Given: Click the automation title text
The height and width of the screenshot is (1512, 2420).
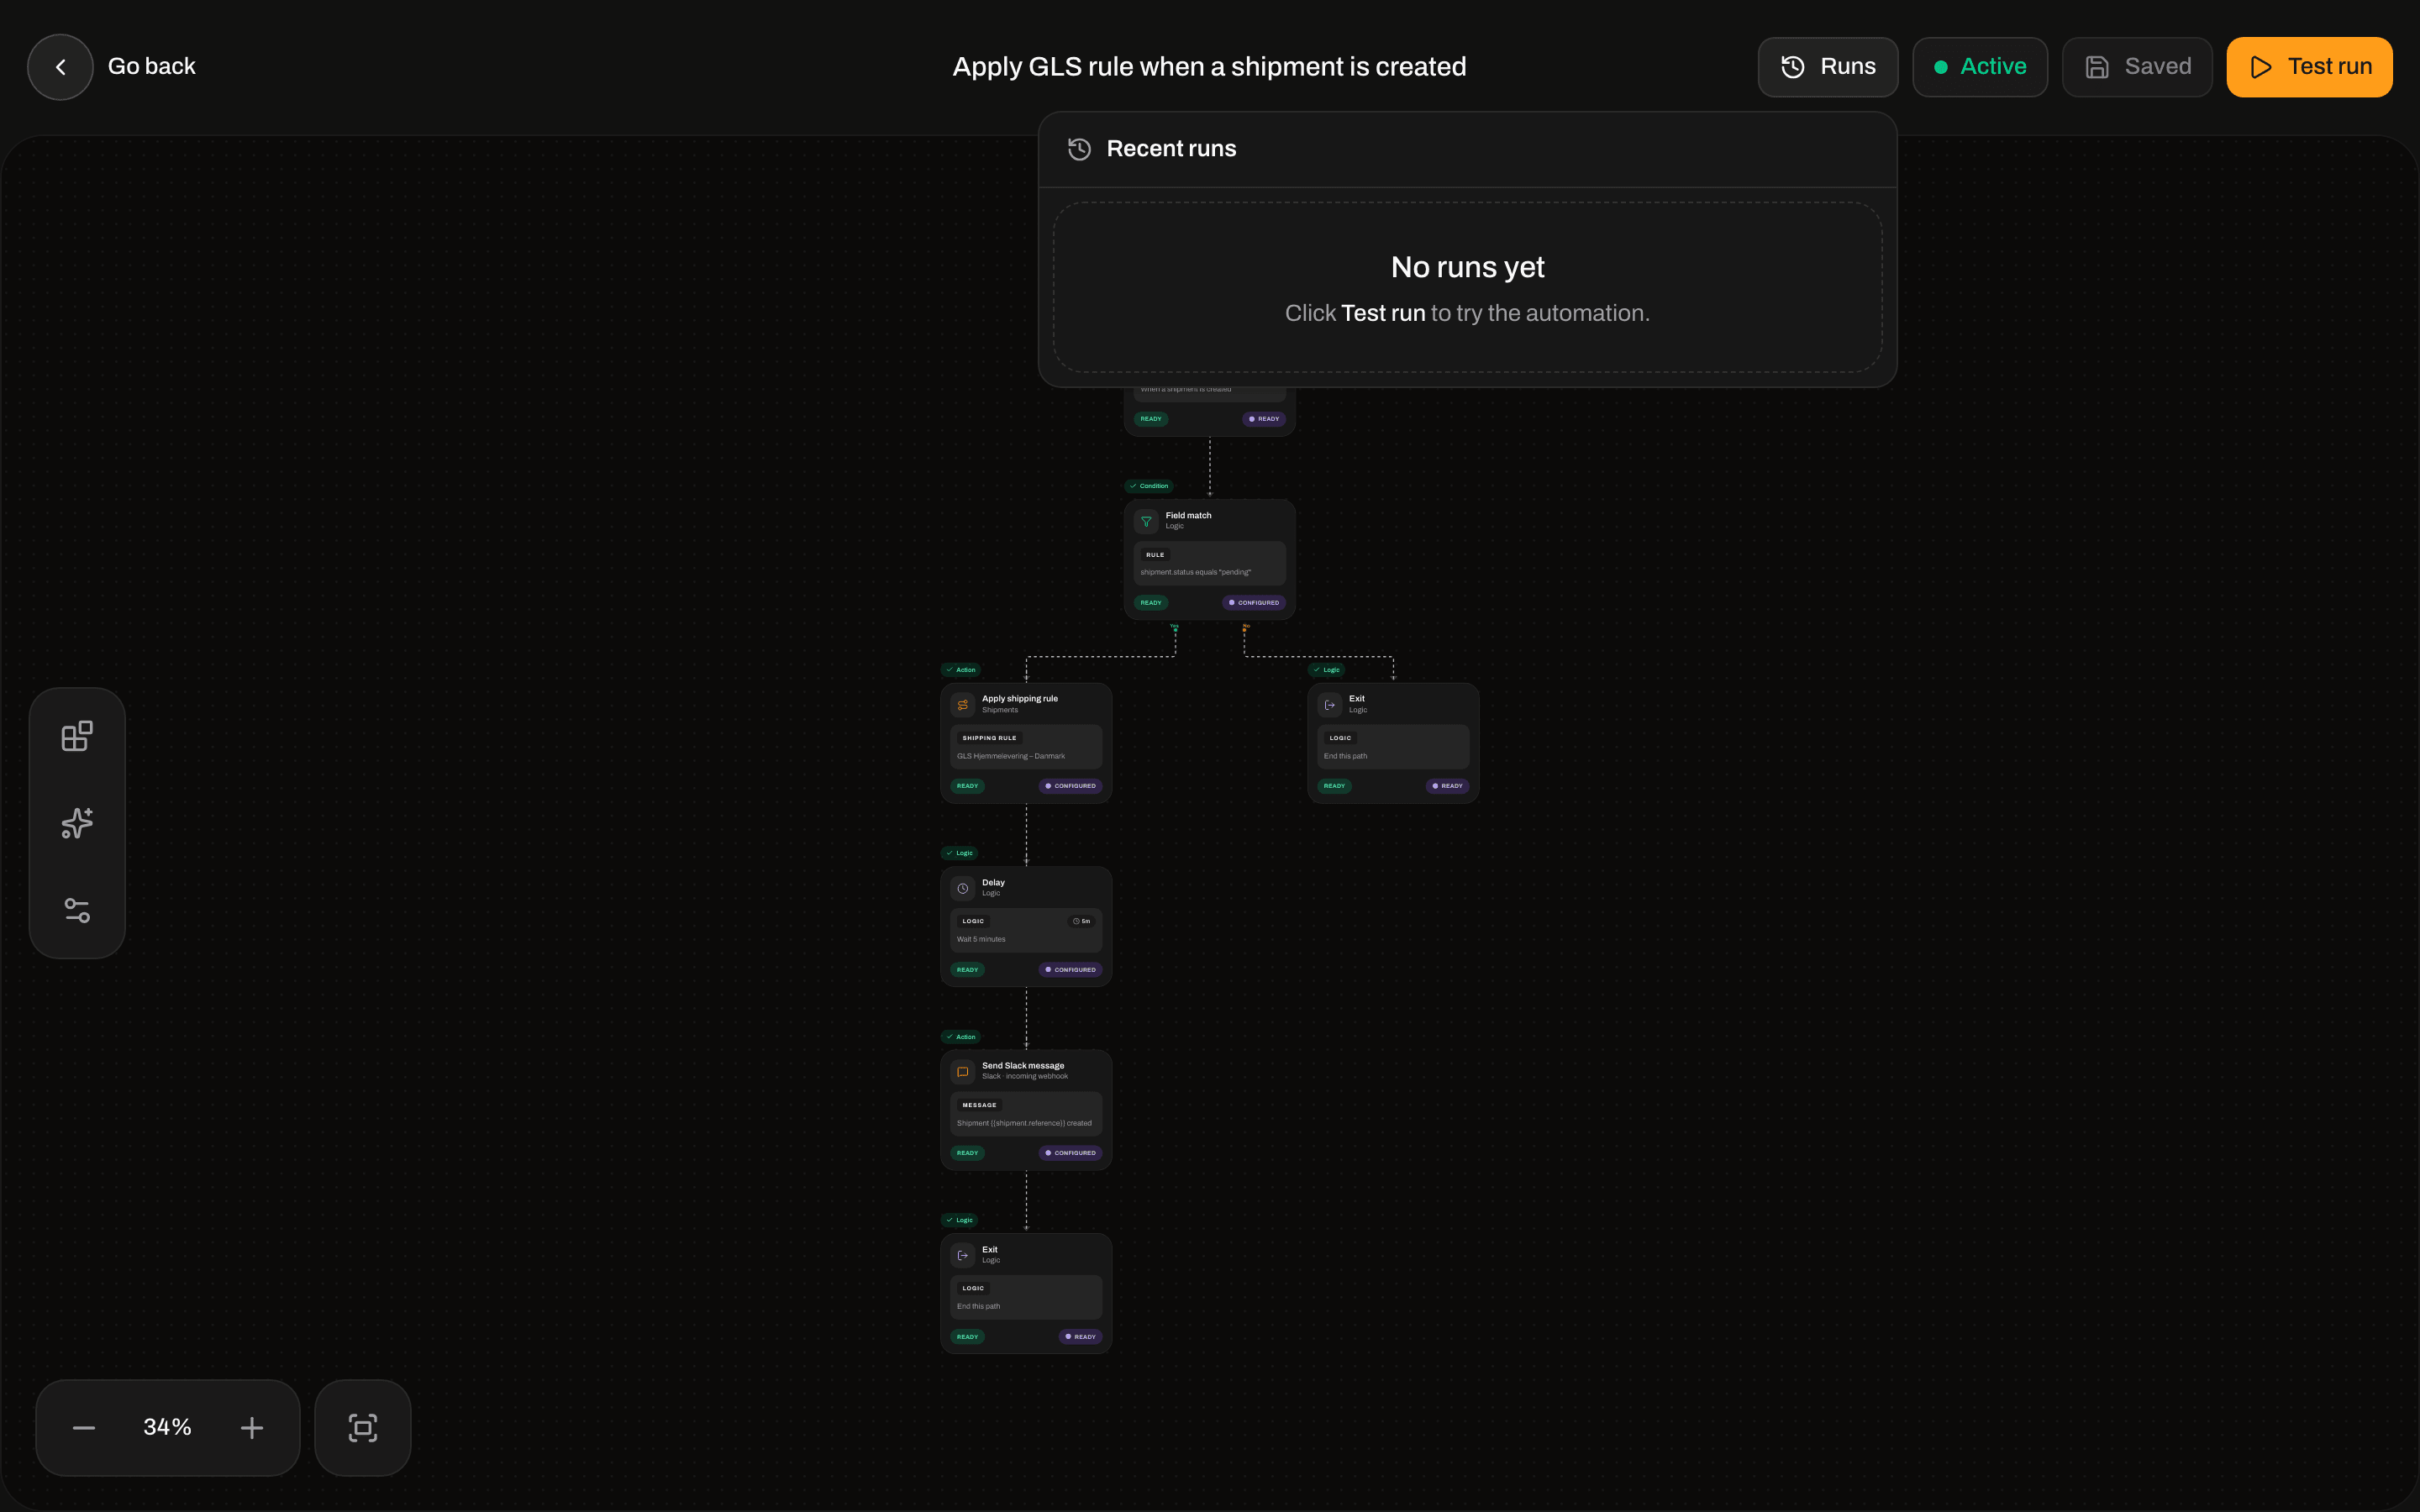Looking at the screenshot, I should (1209, 67).
